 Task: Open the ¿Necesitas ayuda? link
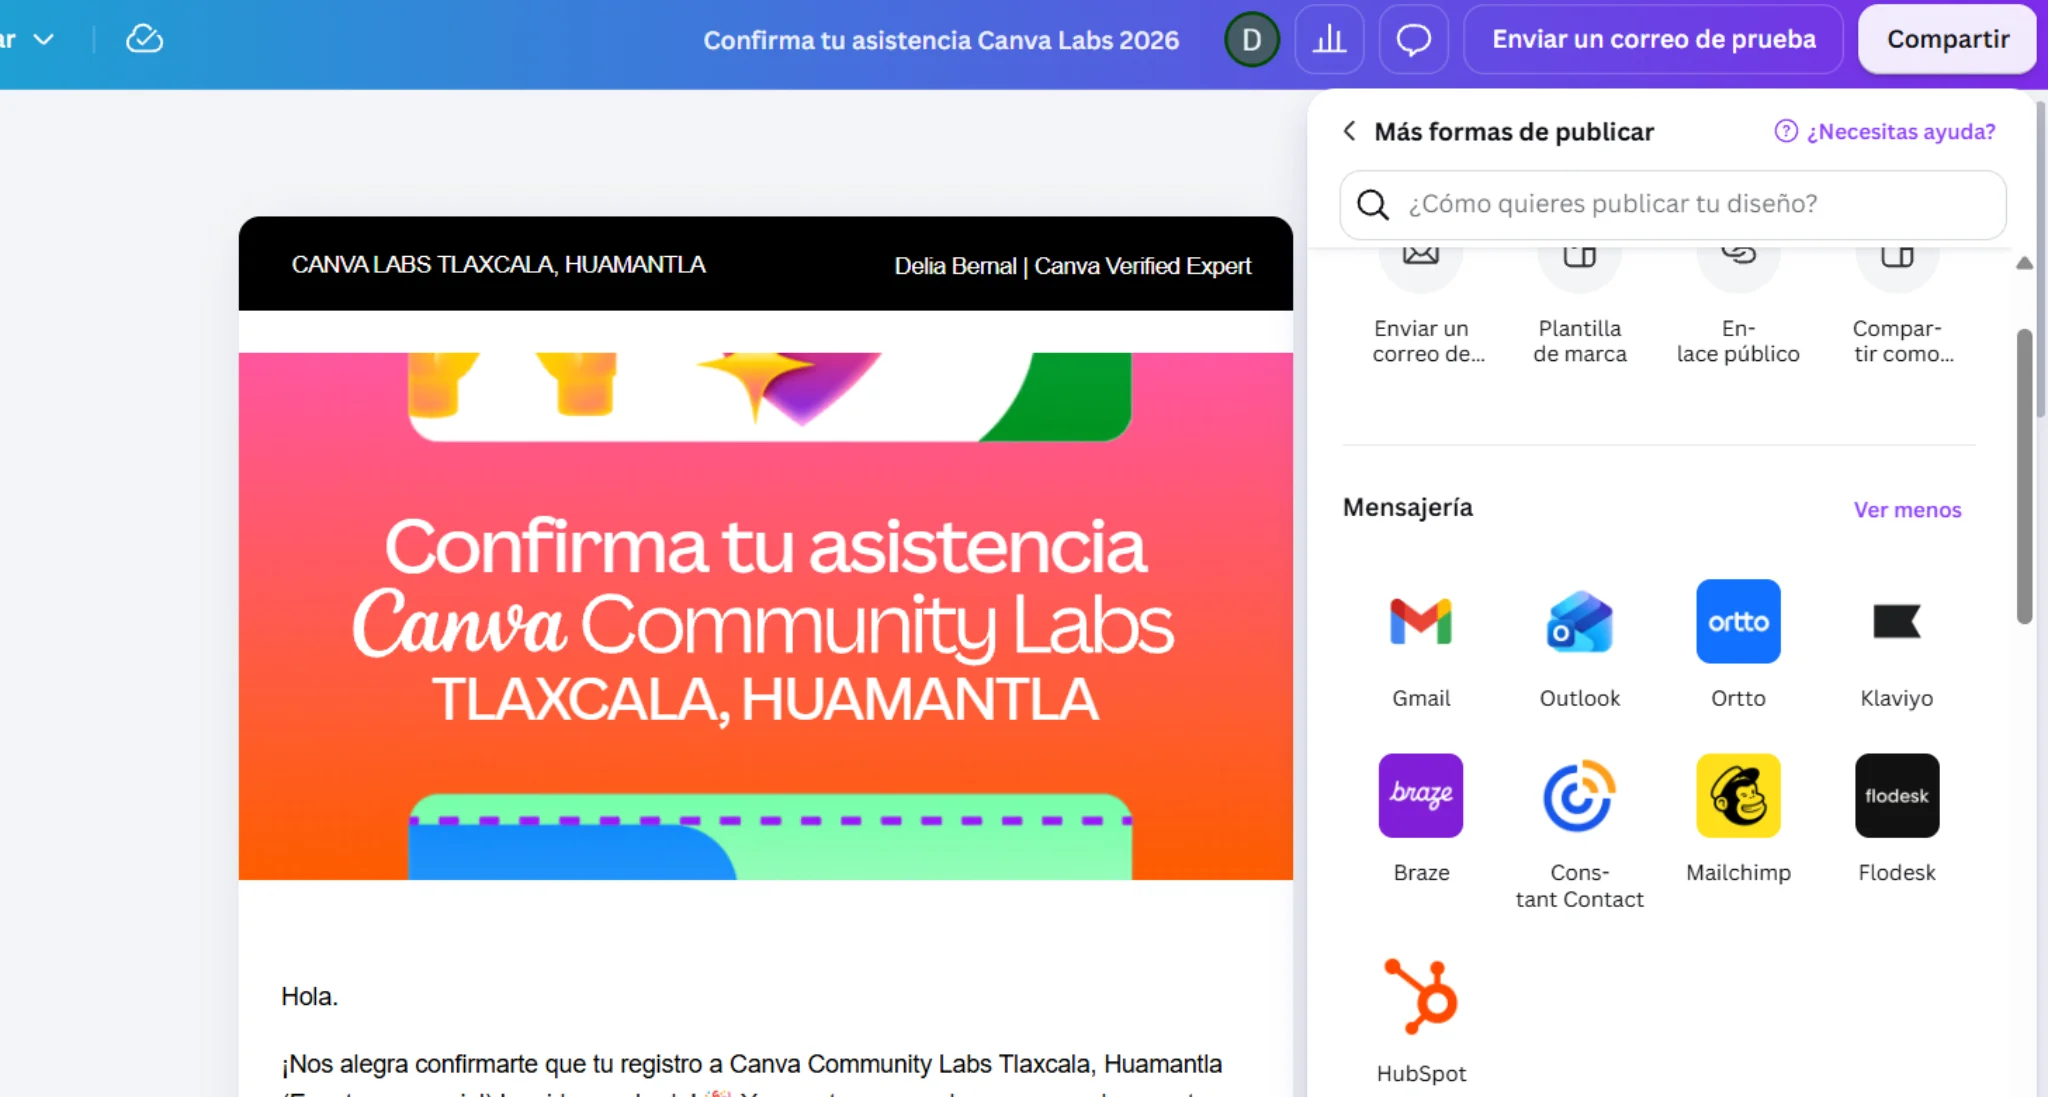pos(1885,131)
